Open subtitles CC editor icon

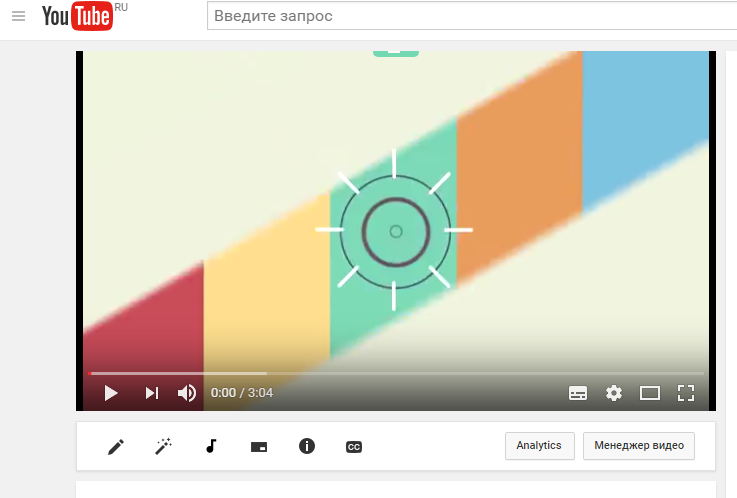point(354,447)
